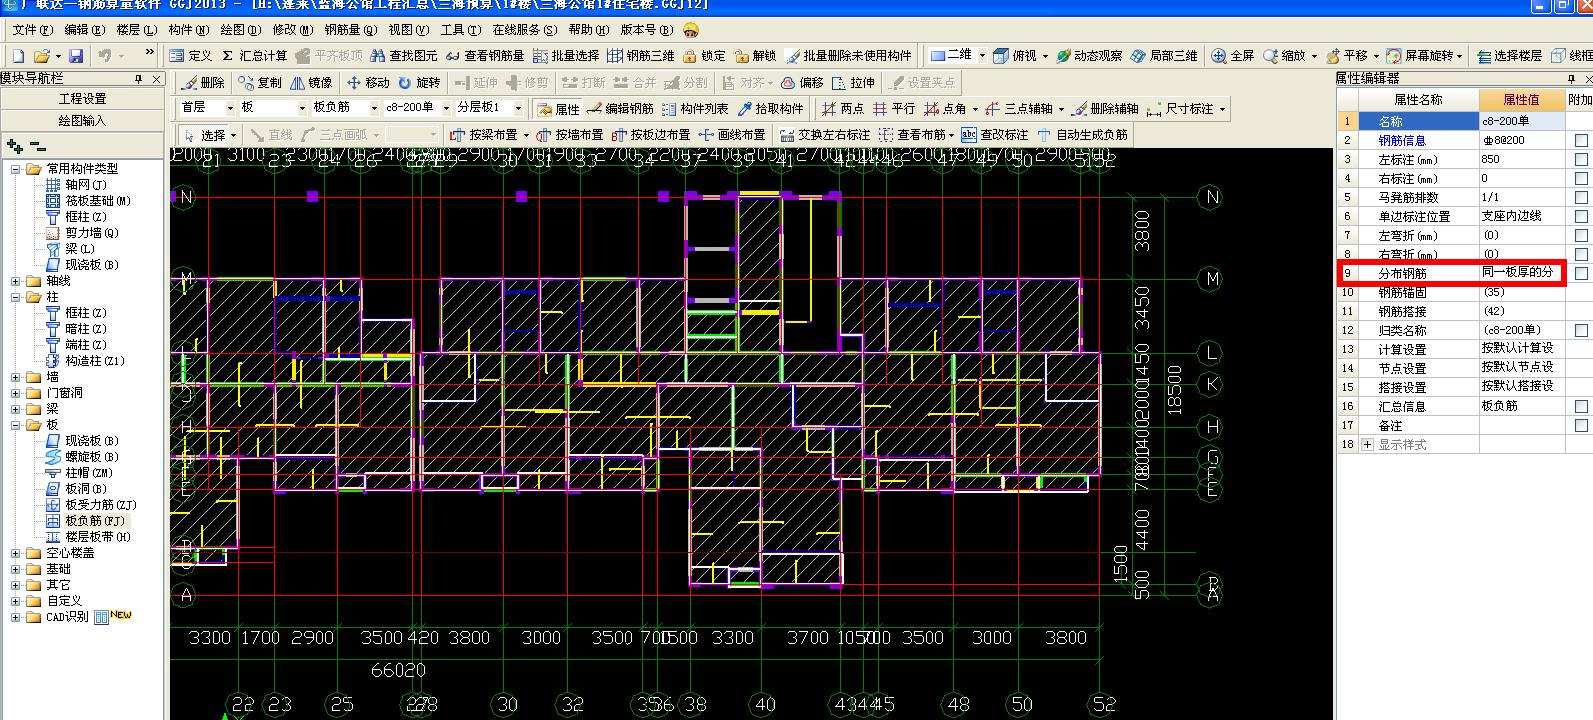Click the 工程设置 navigation button
Viewport: 1593px width, 720px height.
(x=82, y=99)
